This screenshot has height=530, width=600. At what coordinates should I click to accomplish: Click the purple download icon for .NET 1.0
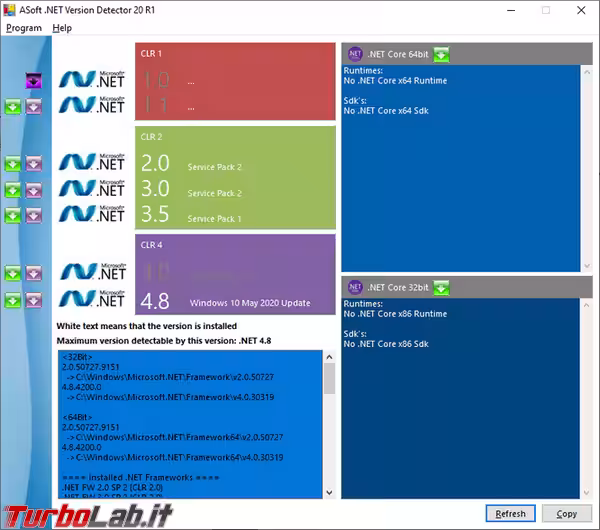coord(34,81)
